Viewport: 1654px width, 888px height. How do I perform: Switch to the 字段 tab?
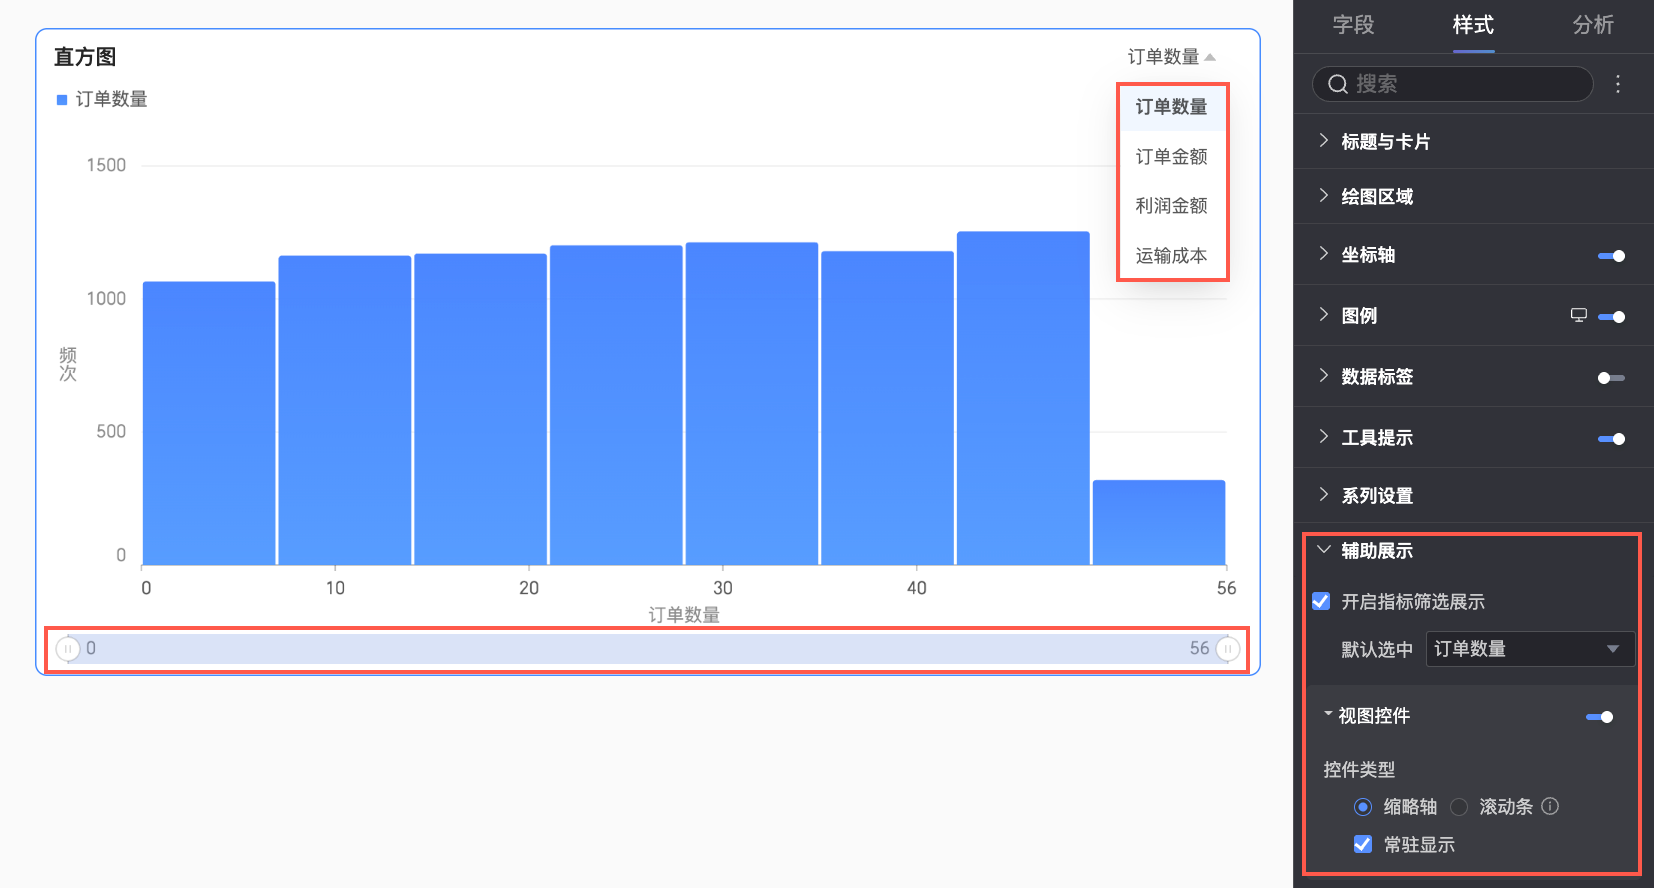(1353, 25)
